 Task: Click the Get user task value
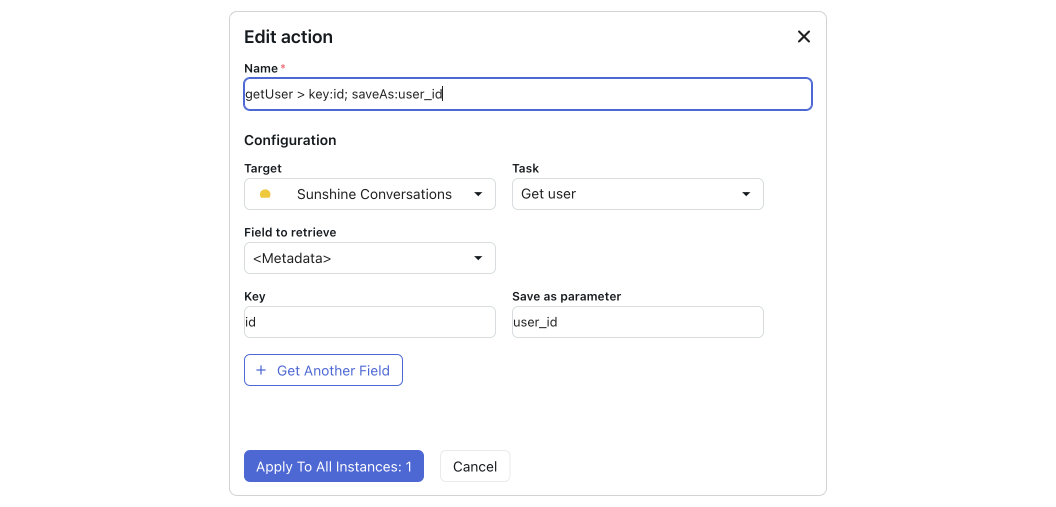point(549,194)
